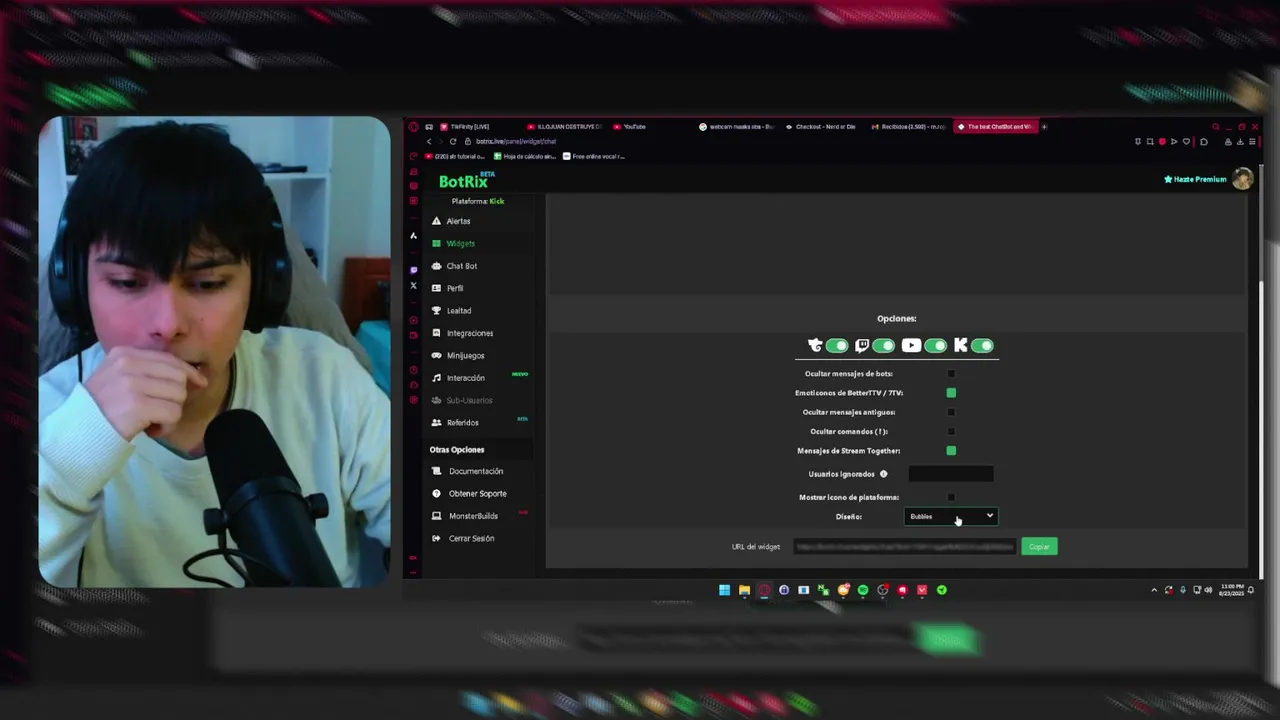
Task: Enable Ocultar mensajes de bots checkbox
Action: (951, 374)
